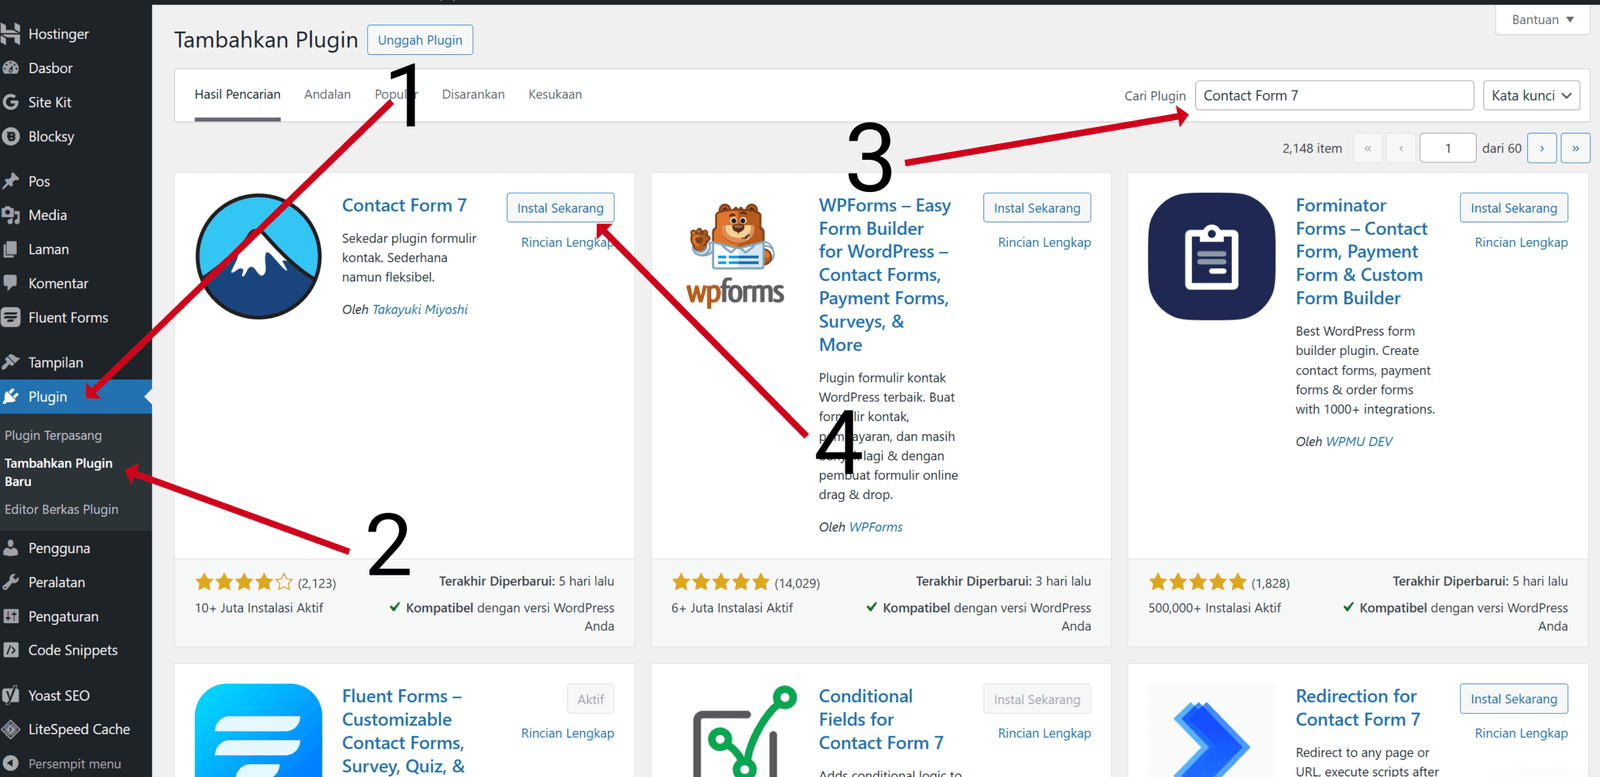Click the WPForms five-star rating
Viewport: 1600px width, 777px height.
pyautogui.click(x=721, y=582)
